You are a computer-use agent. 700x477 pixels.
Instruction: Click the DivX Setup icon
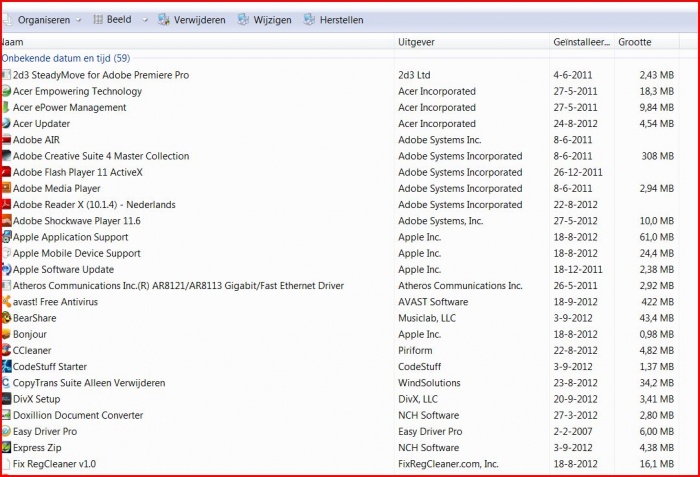click(x=6, y=399)
